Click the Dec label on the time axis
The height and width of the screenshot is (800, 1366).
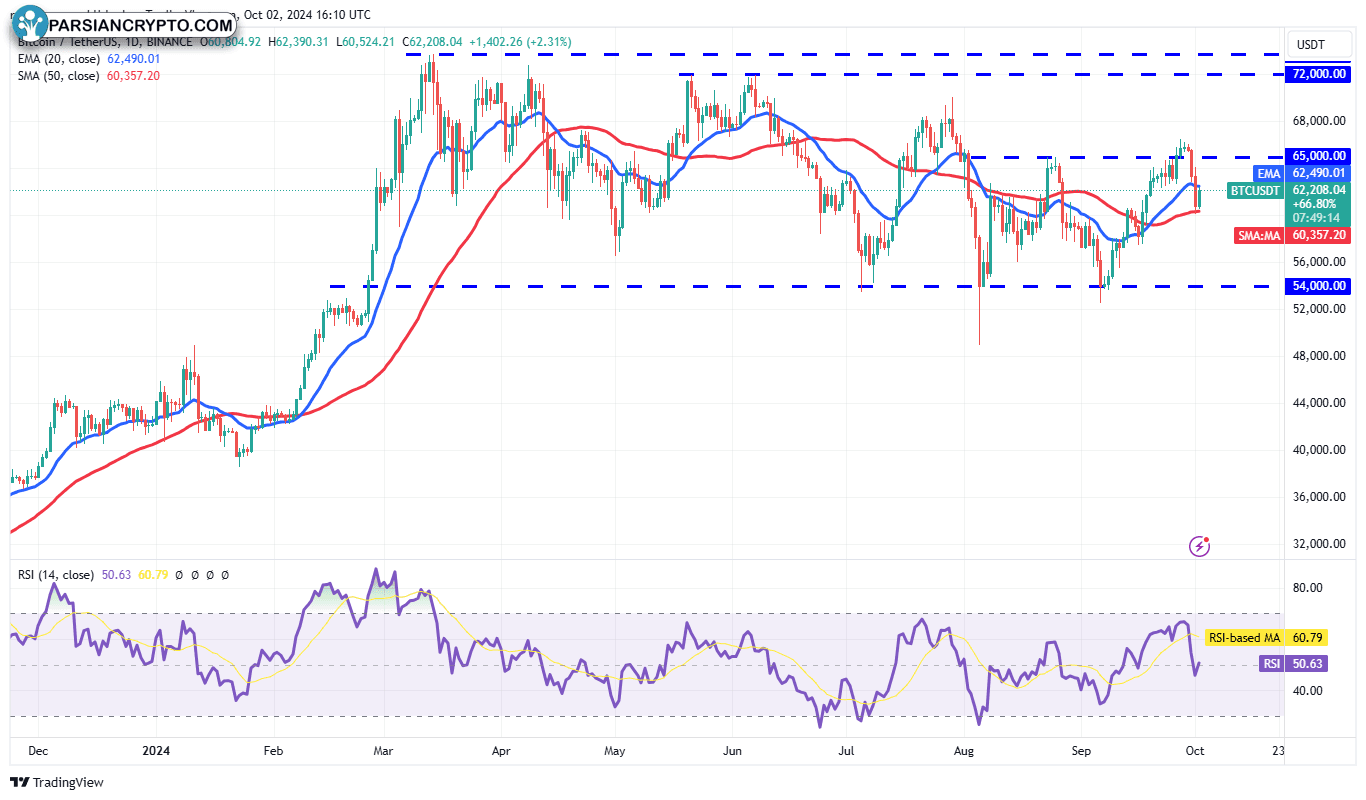pyautogui.click(x=38, y=749)
